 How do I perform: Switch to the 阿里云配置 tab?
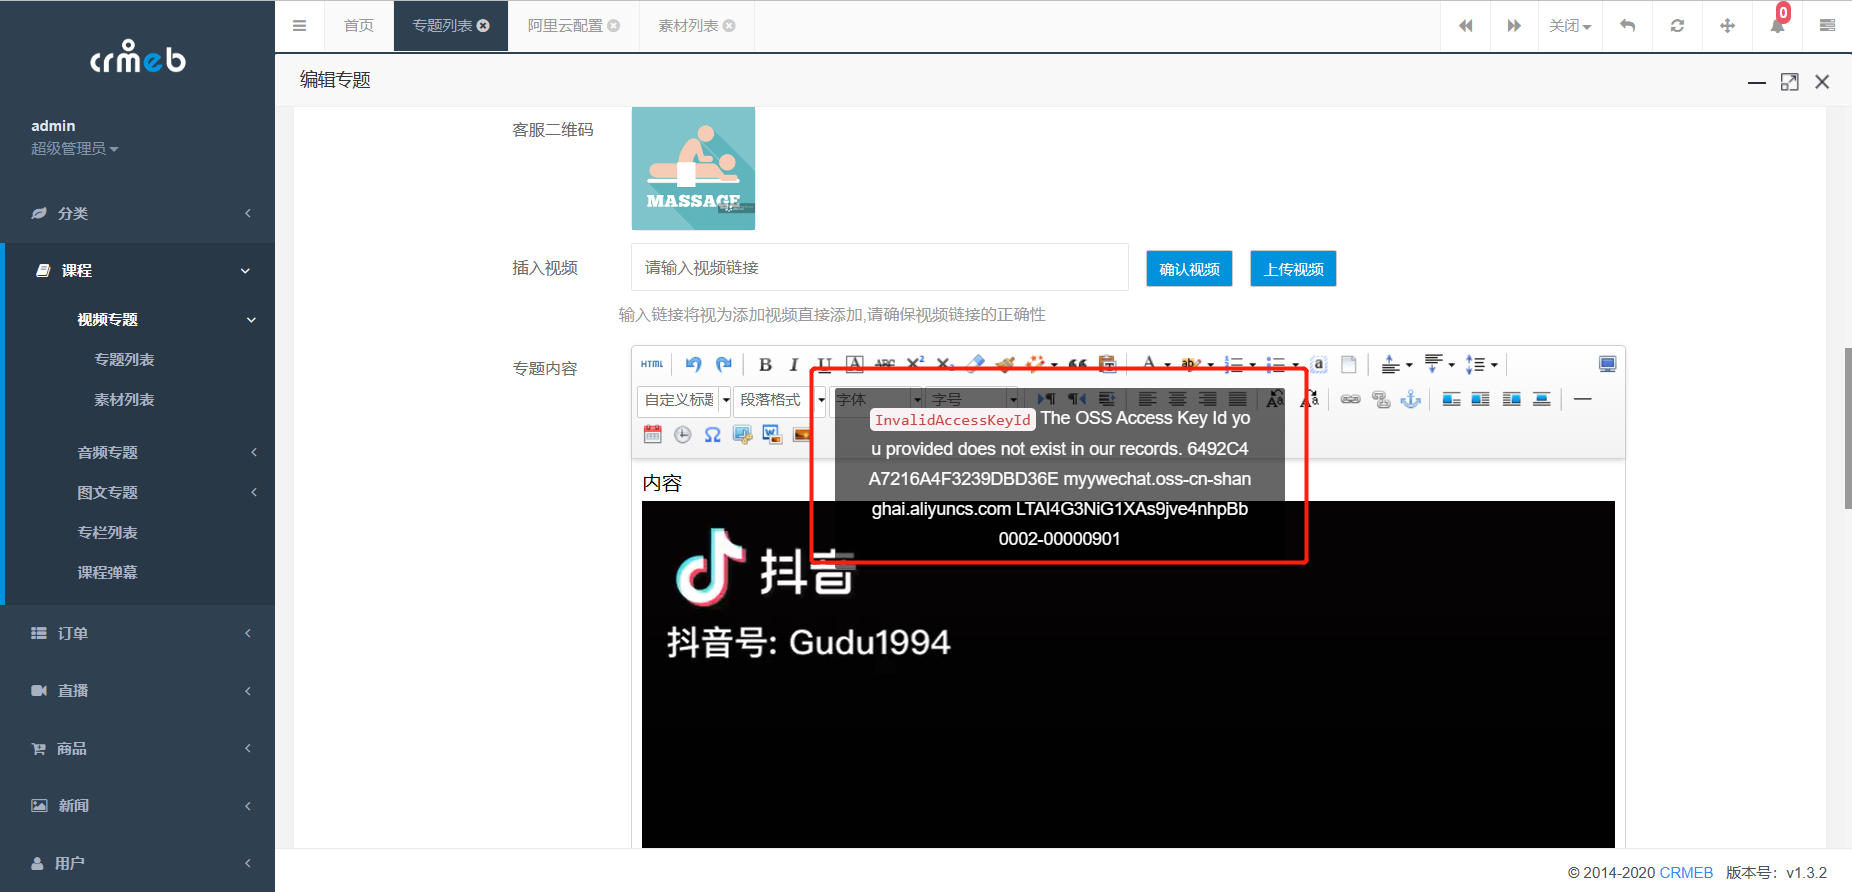click(x=574, y=26)
